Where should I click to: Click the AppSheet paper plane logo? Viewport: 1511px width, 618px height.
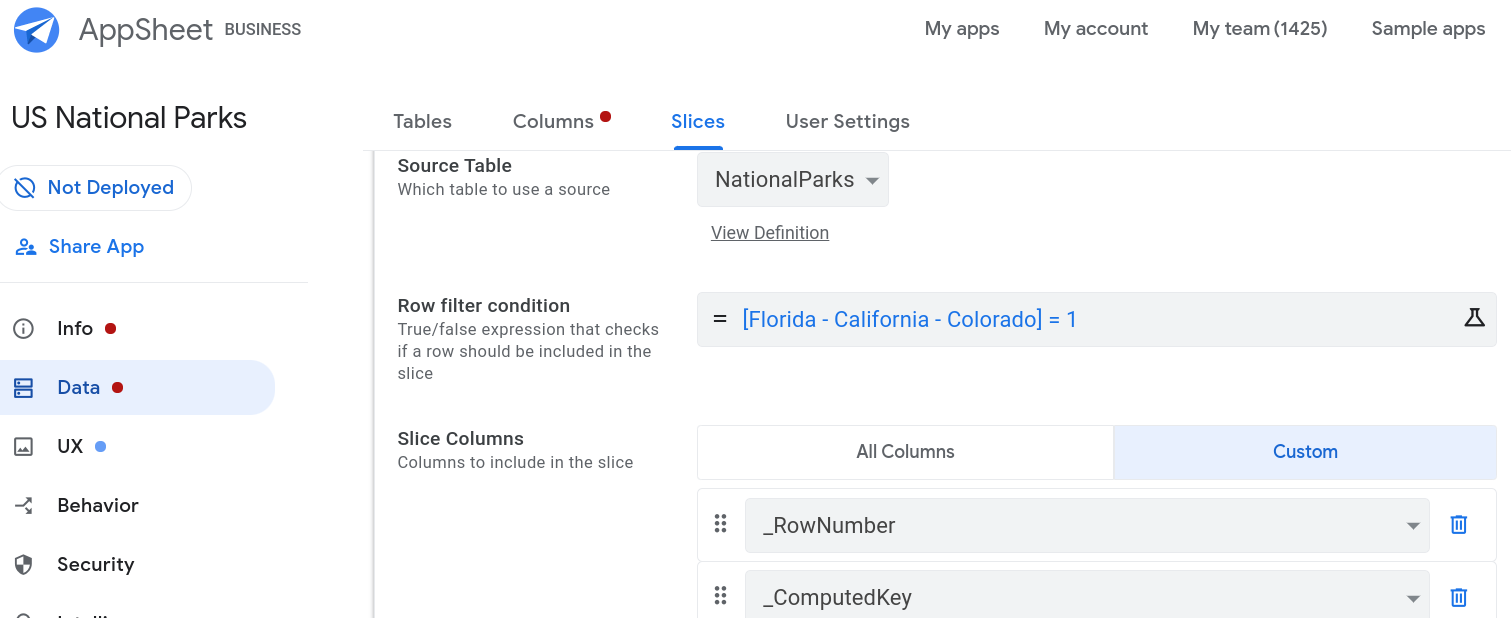pos(36,30)
